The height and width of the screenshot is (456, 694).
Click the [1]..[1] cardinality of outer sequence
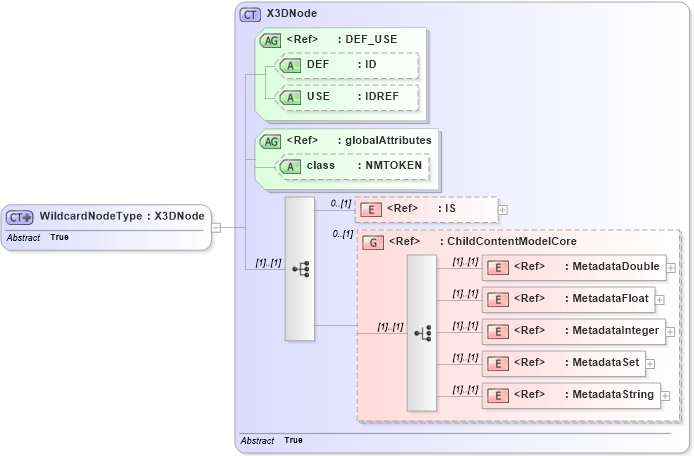[x=268, y=263]
